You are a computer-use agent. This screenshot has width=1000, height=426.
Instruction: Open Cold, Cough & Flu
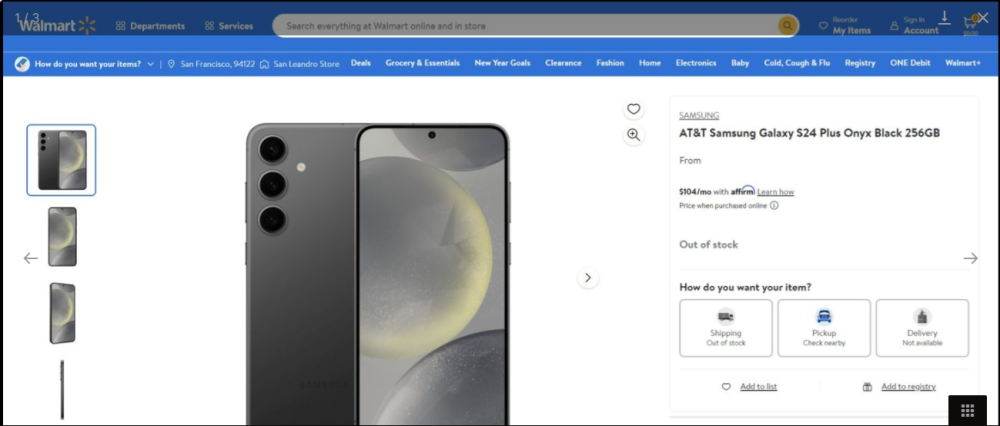coord(797,63)
